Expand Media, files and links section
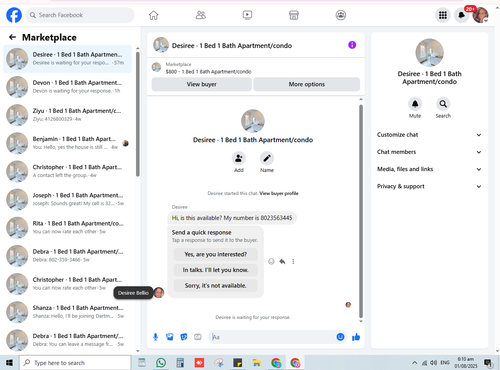This screenshot has height=370, width=500. (x=429, y=169)
